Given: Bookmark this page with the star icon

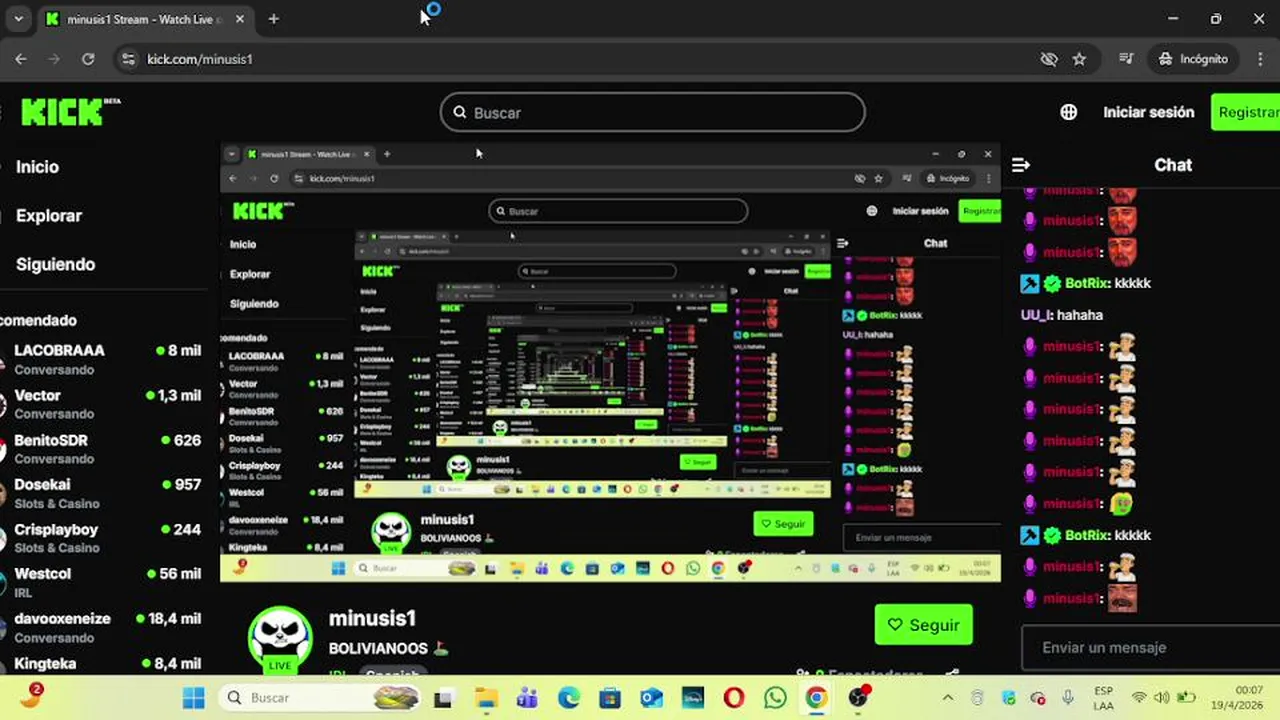Looking at the screenshot, I should 1079,59.
